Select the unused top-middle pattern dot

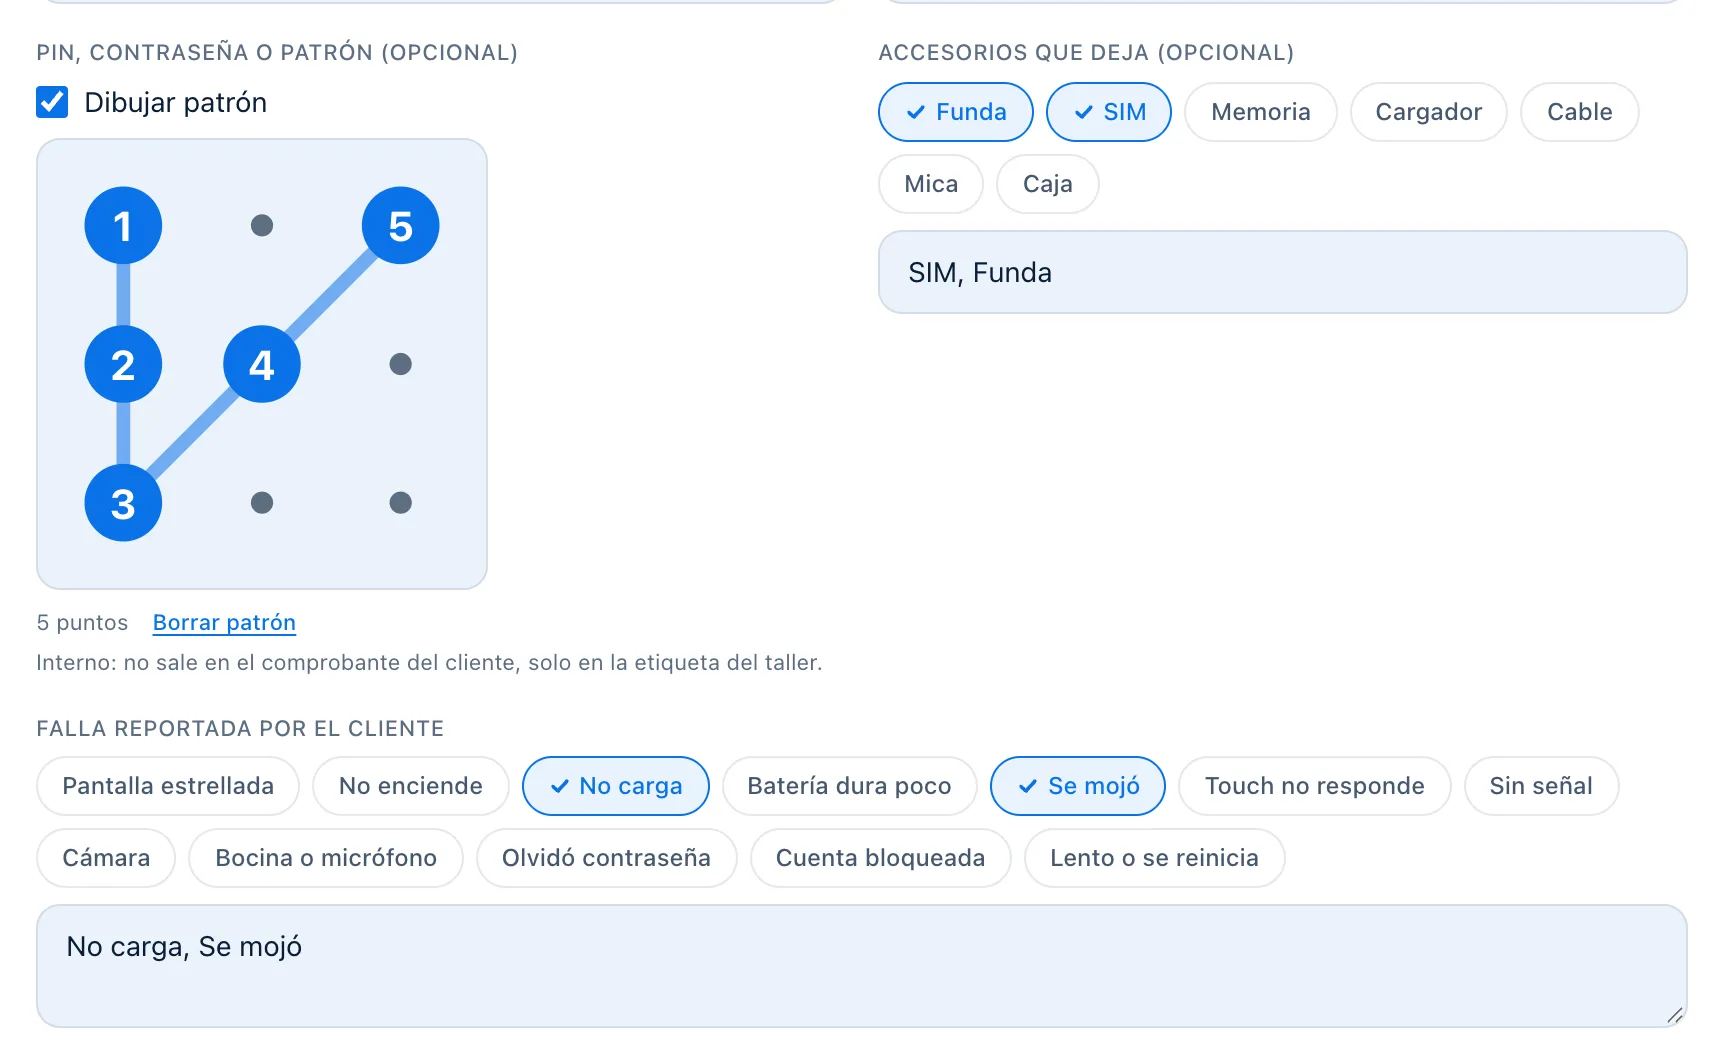pyautogui.click(x=262, y=226)
